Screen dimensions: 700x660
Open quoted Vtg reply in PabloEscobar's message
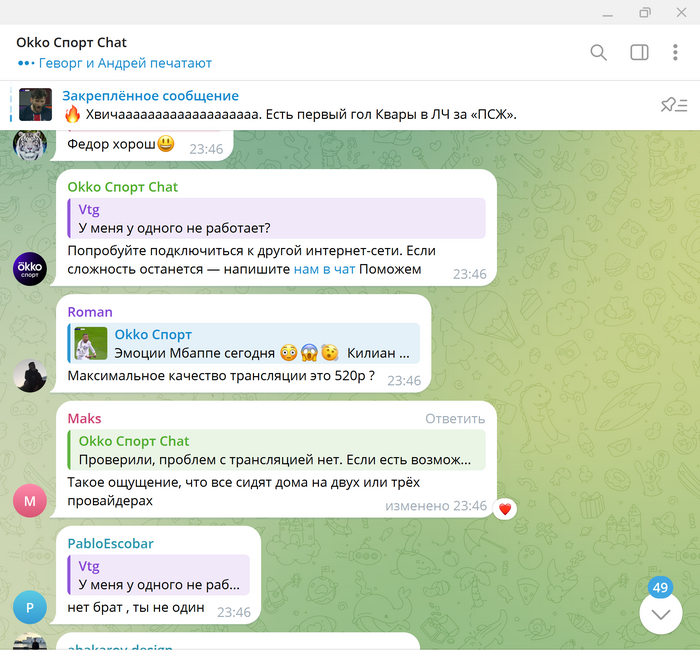click(158, 575)
